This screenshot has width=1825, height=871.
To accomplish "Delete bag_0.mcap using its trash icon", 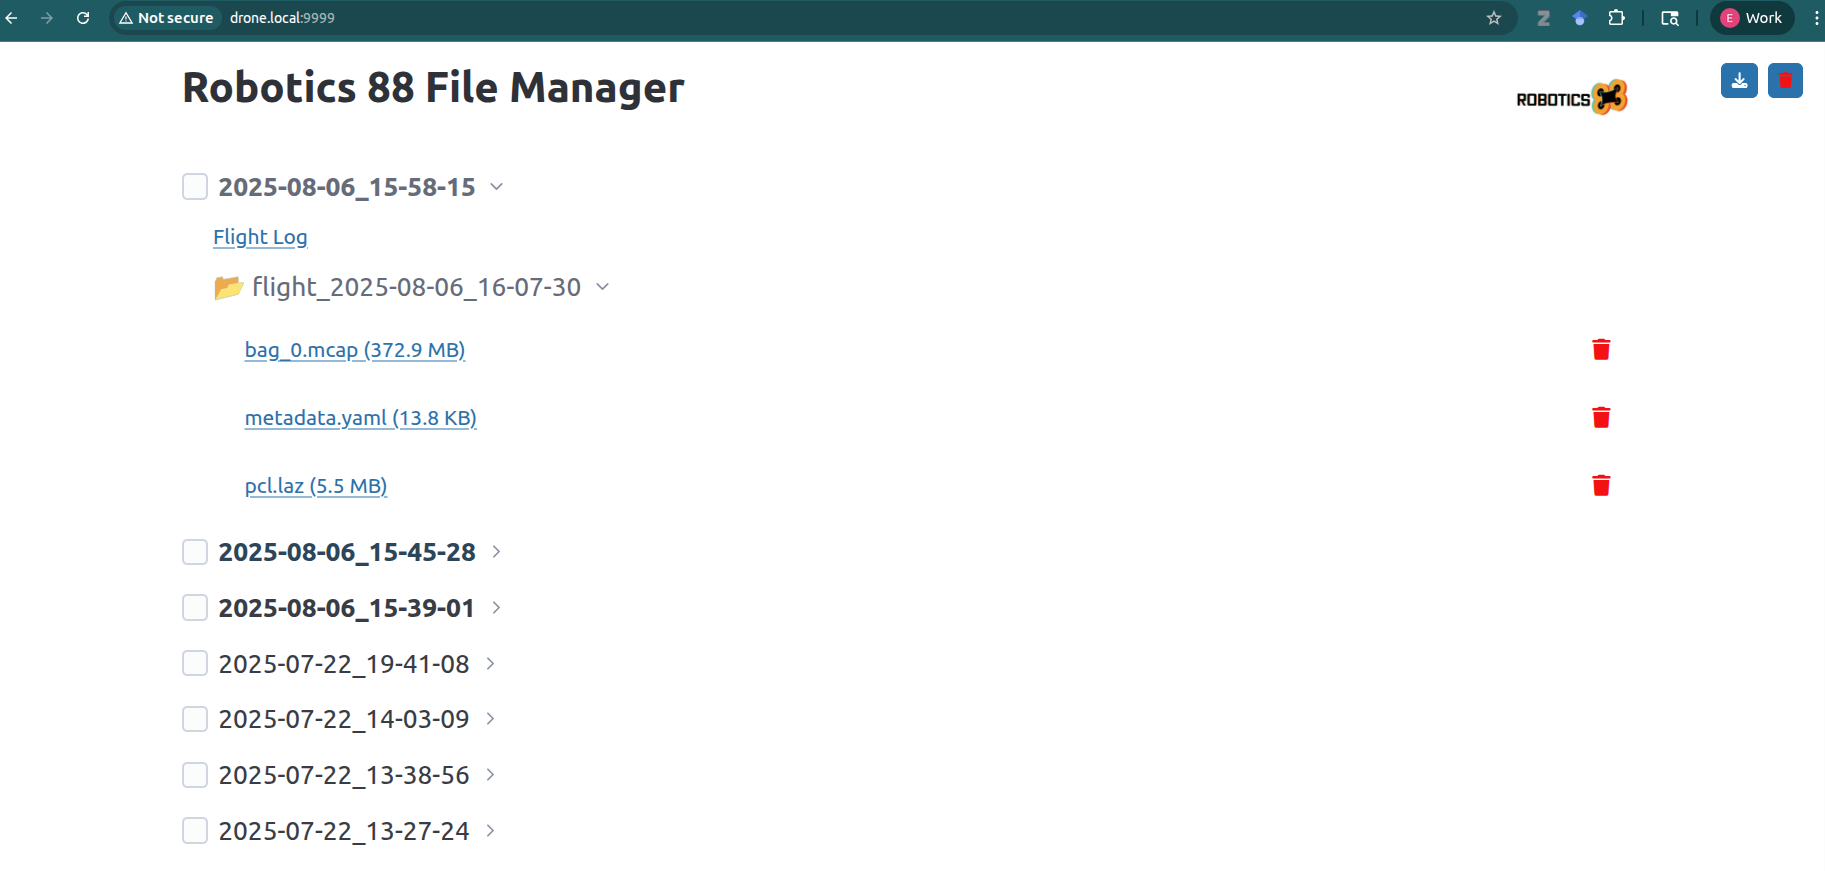I will pyautogui.click(x=1601, y=349).
